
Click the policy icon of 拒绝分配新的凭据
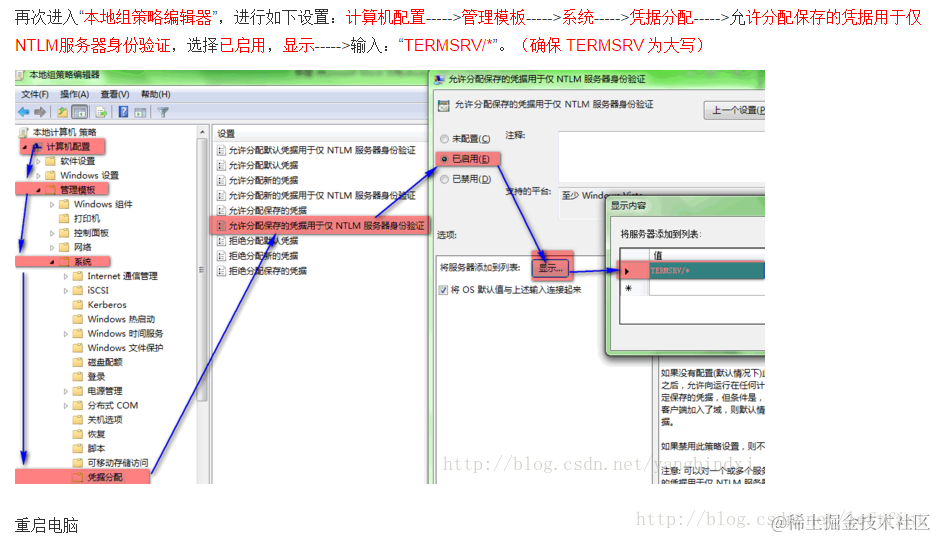(221, 256)
